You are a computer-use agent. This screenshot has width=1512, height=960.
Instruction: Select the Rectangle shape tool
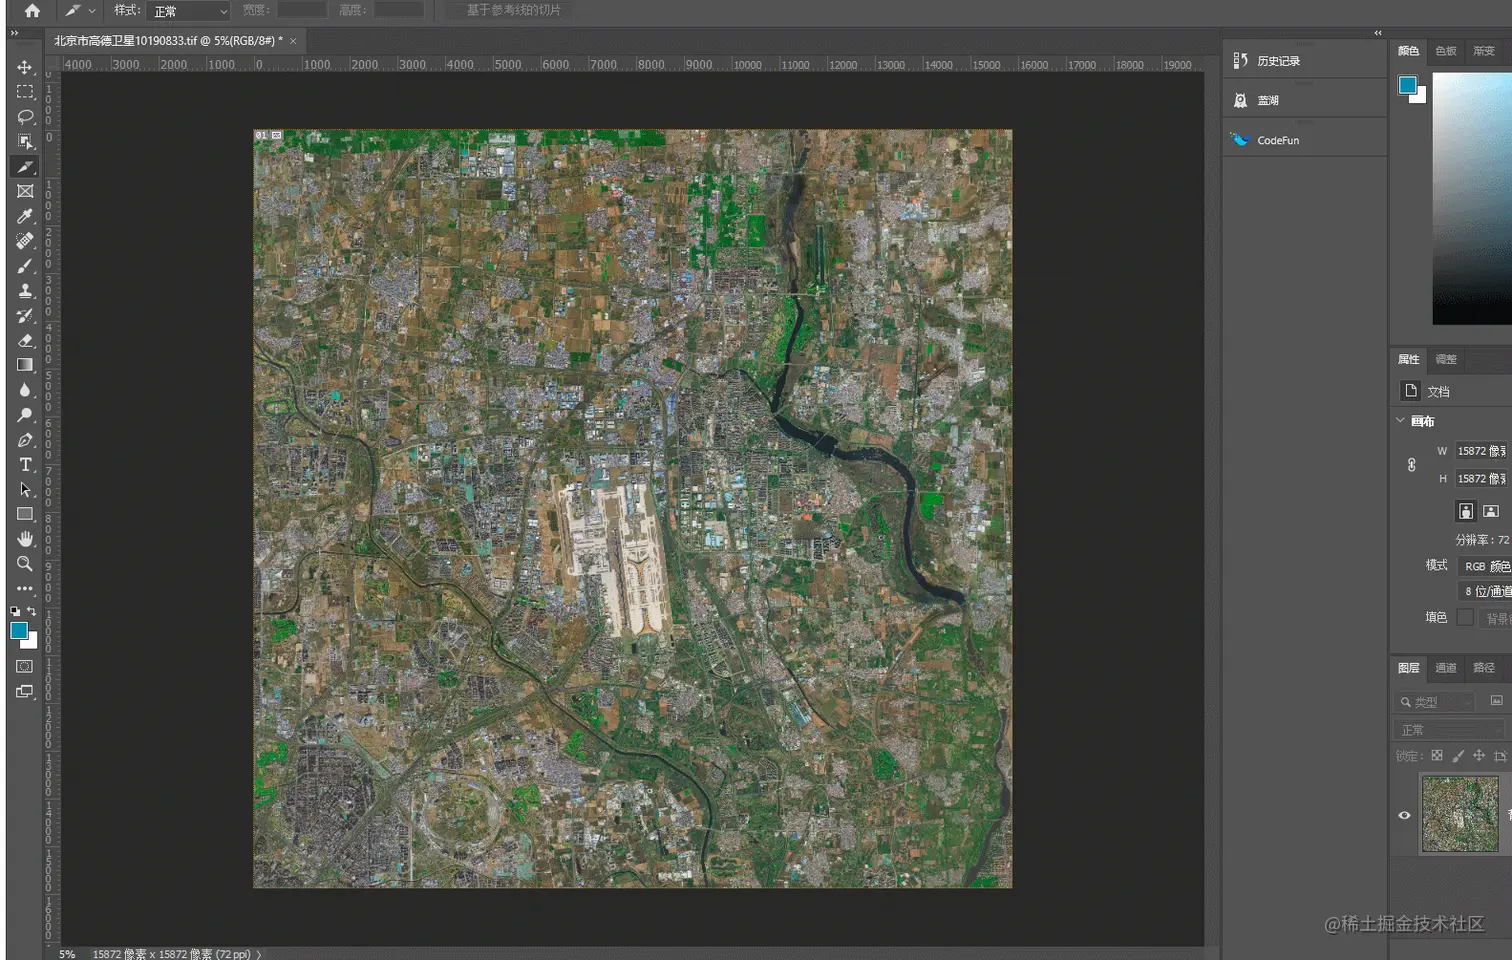(x=25, y=514)
